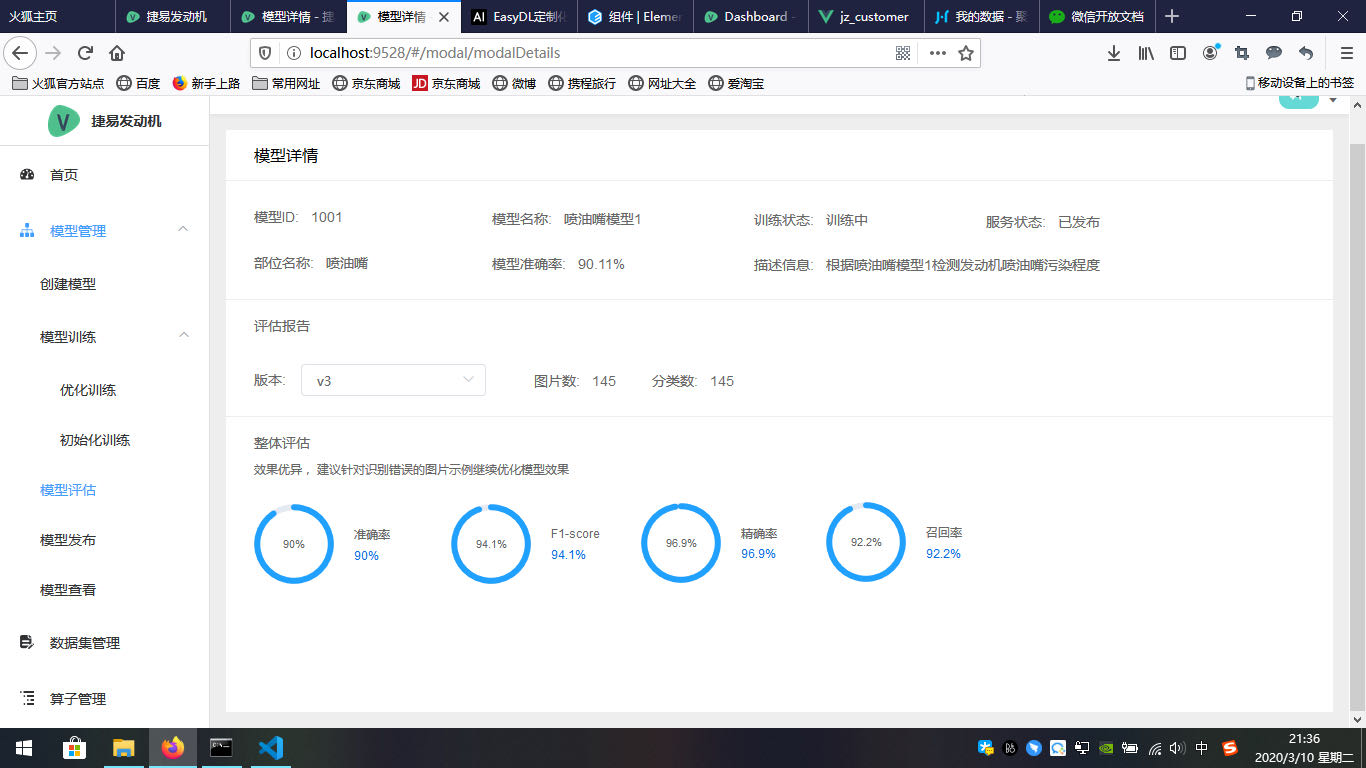Open the 爱淘宝 bookmark
The height and width of the screenshot is (768, 1366).
coord(736,83)
